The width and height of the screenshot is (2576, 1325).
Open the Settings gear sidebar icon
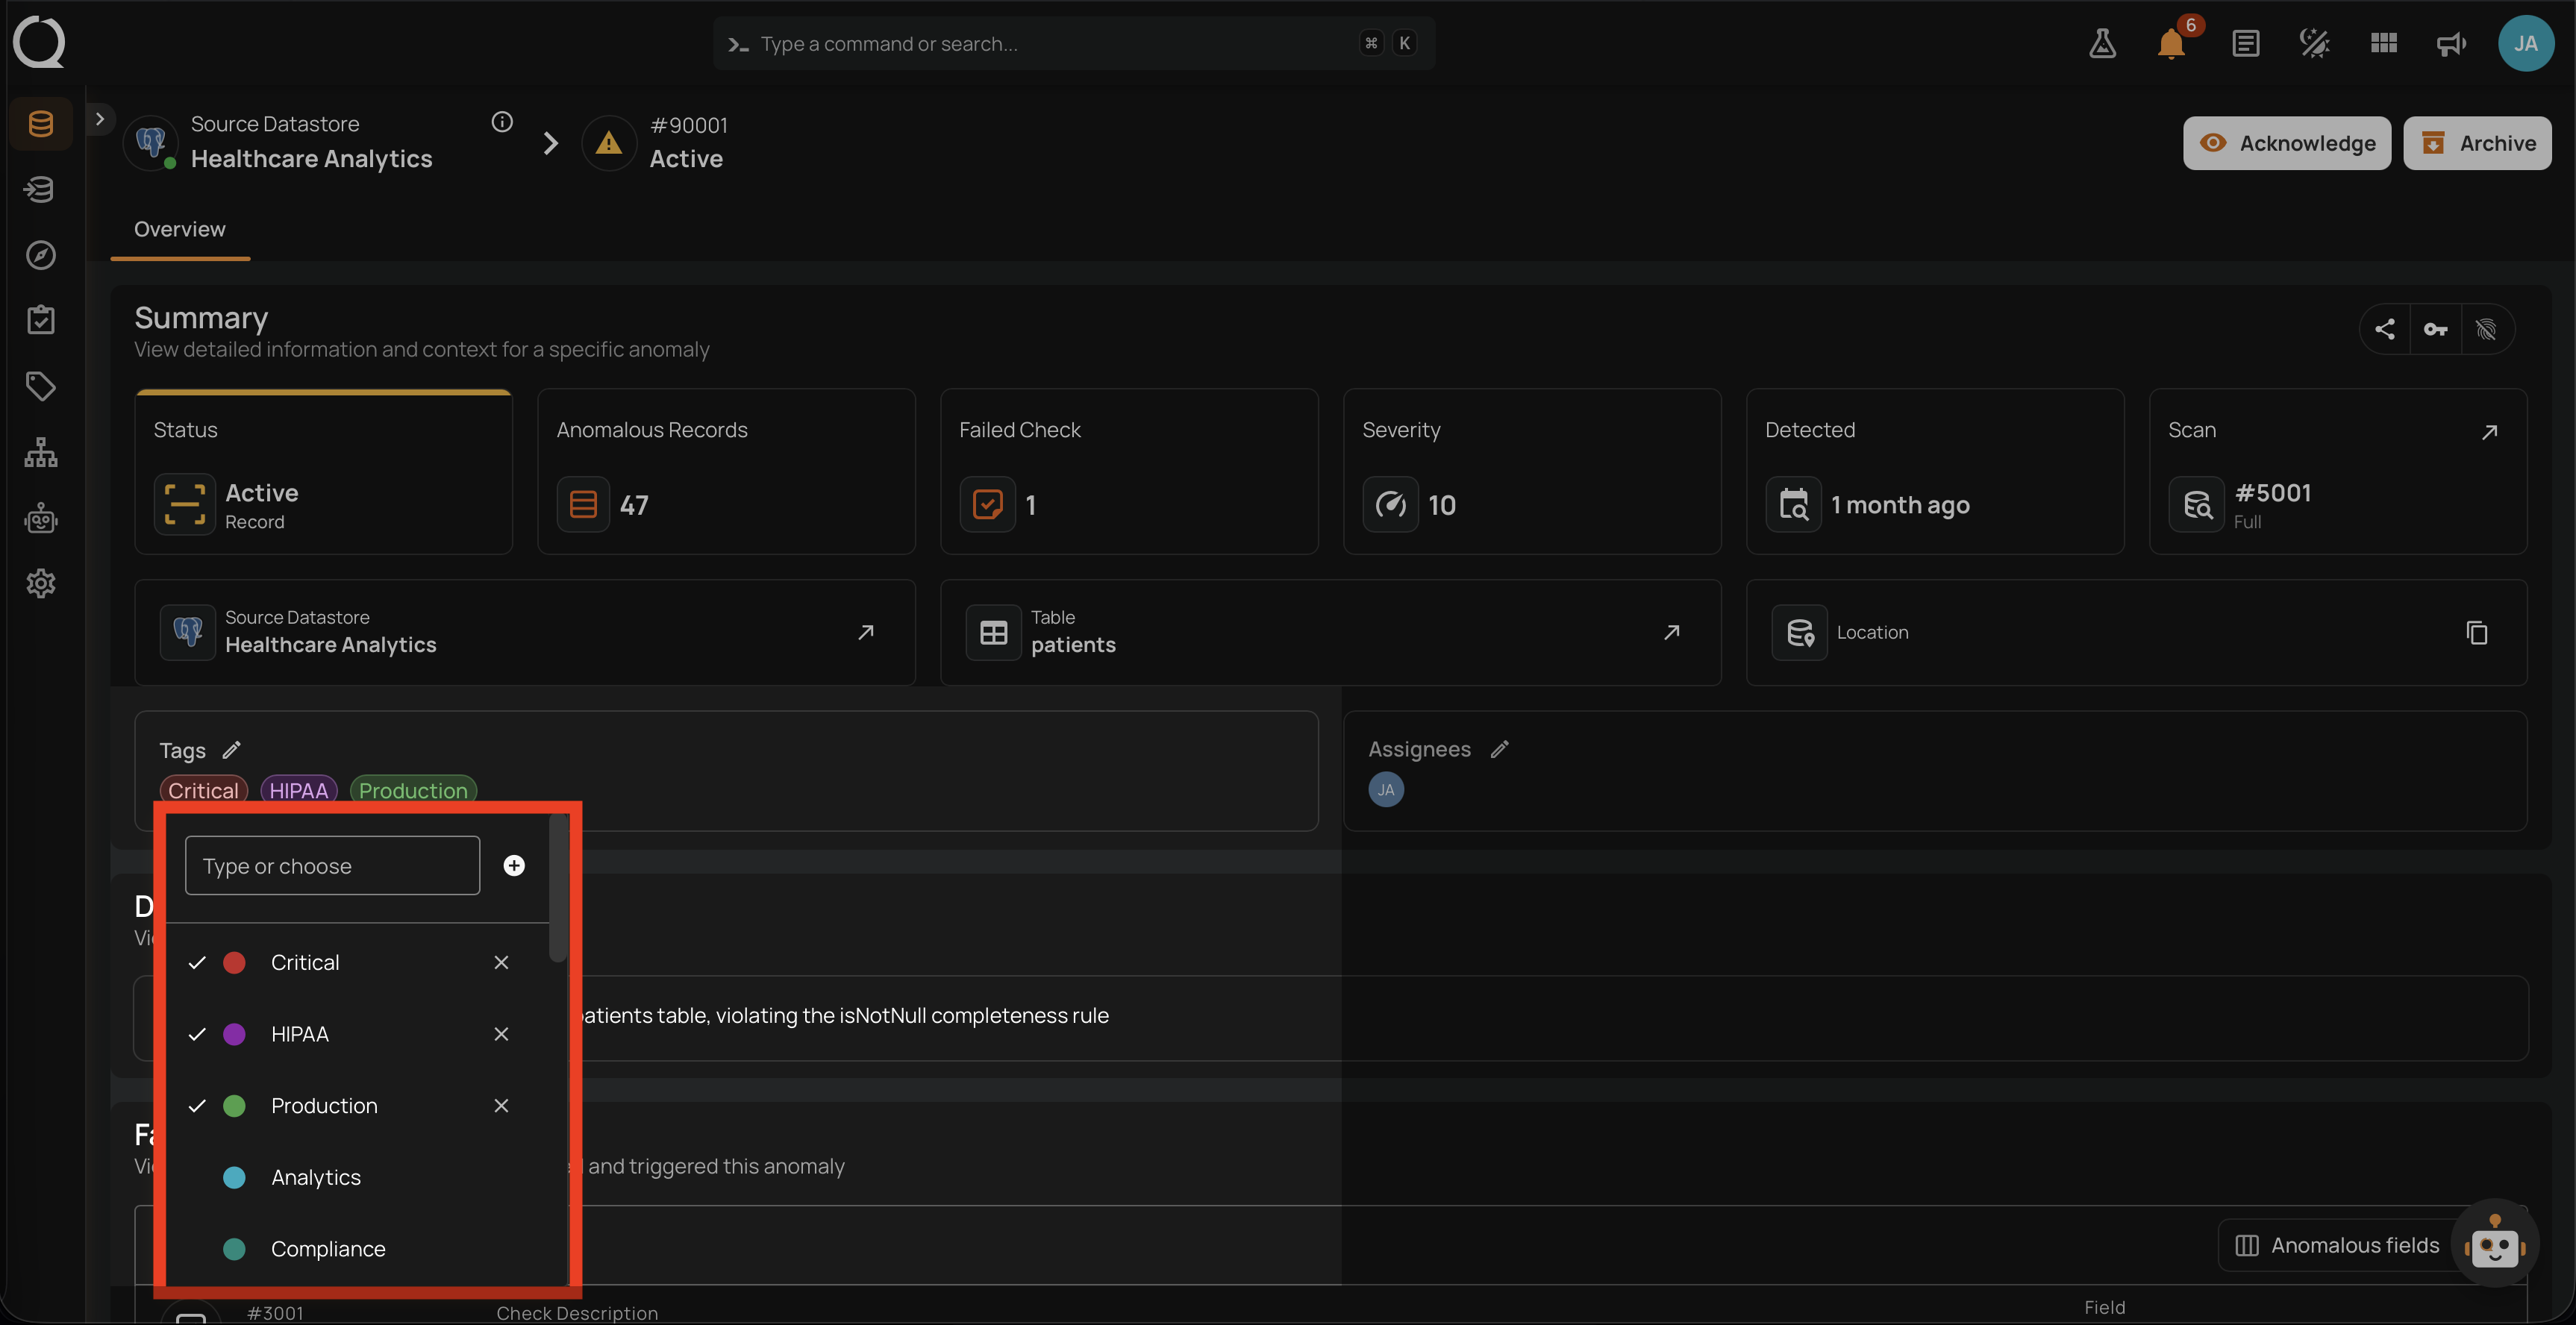(41, 583)
